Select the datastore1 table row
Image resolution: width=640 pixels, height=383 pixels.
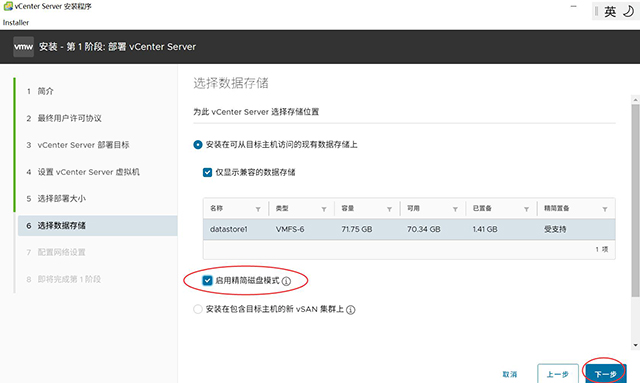[x=409, y=229]
